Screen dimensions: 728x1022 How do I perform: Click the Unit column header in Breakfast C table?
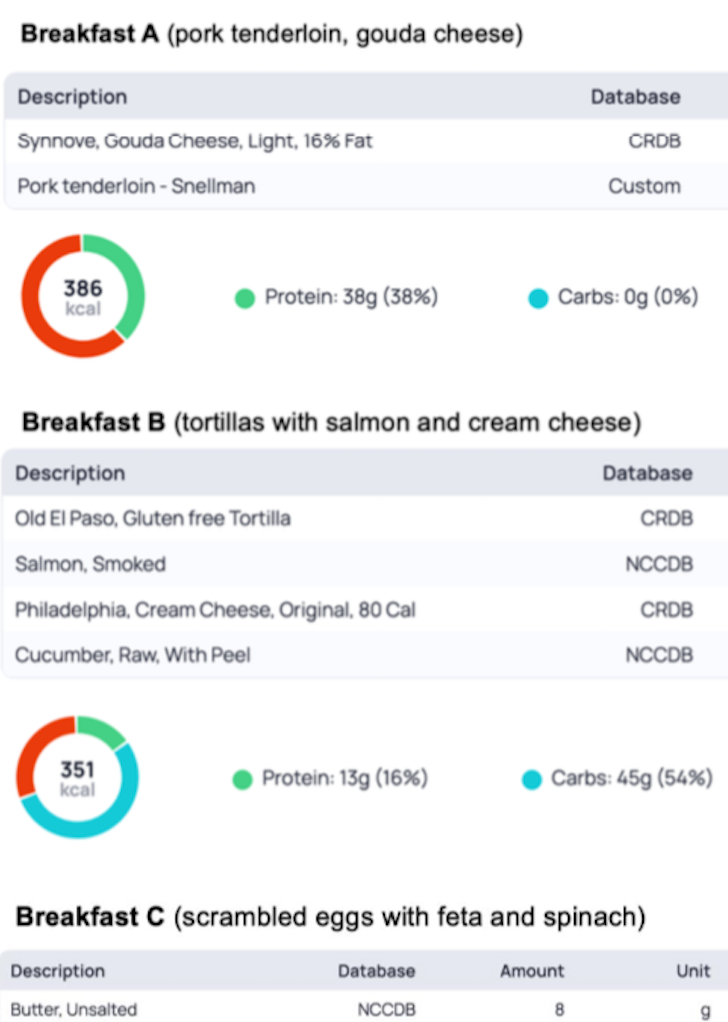[693, 971]
